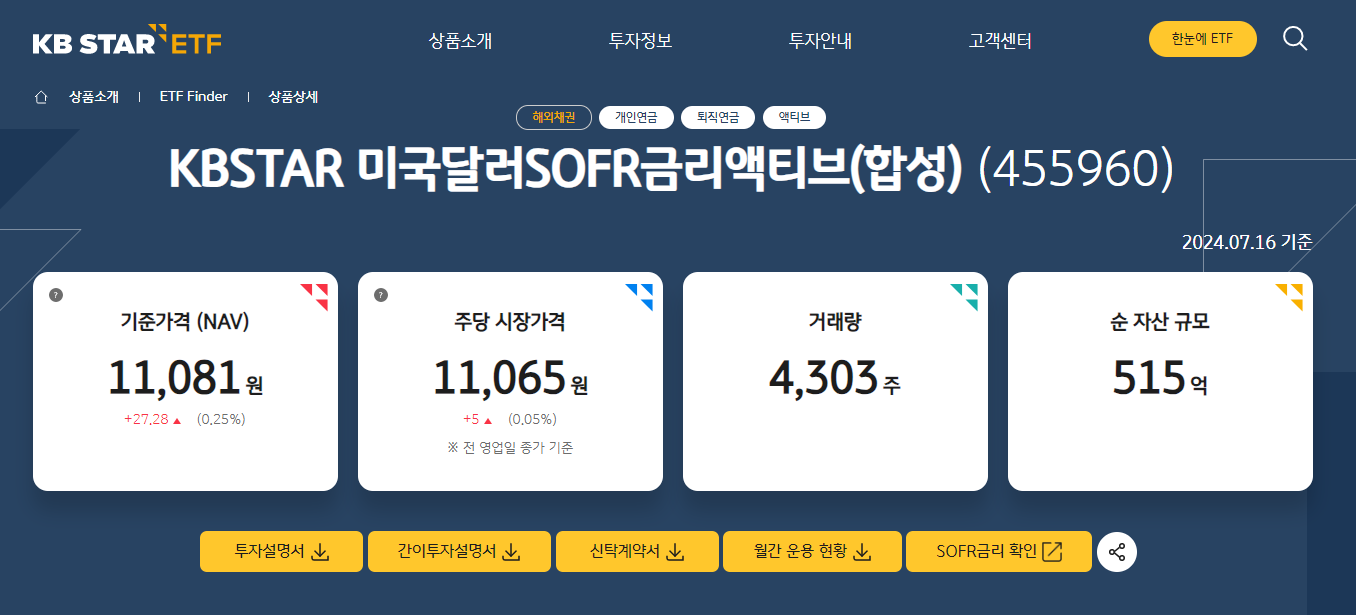
Task: Click the market price percent (0.05%)
Action: point(533,419)
